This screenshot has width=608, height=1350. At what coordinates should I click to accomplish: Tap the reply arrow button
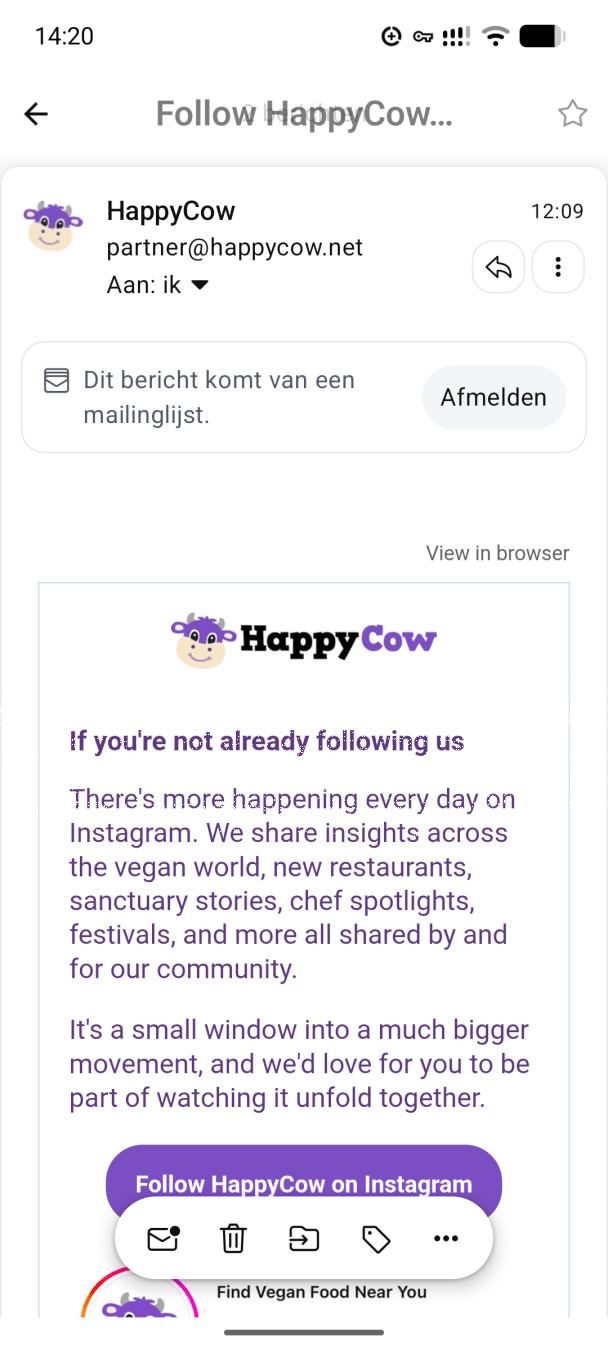tap(498, 267)
